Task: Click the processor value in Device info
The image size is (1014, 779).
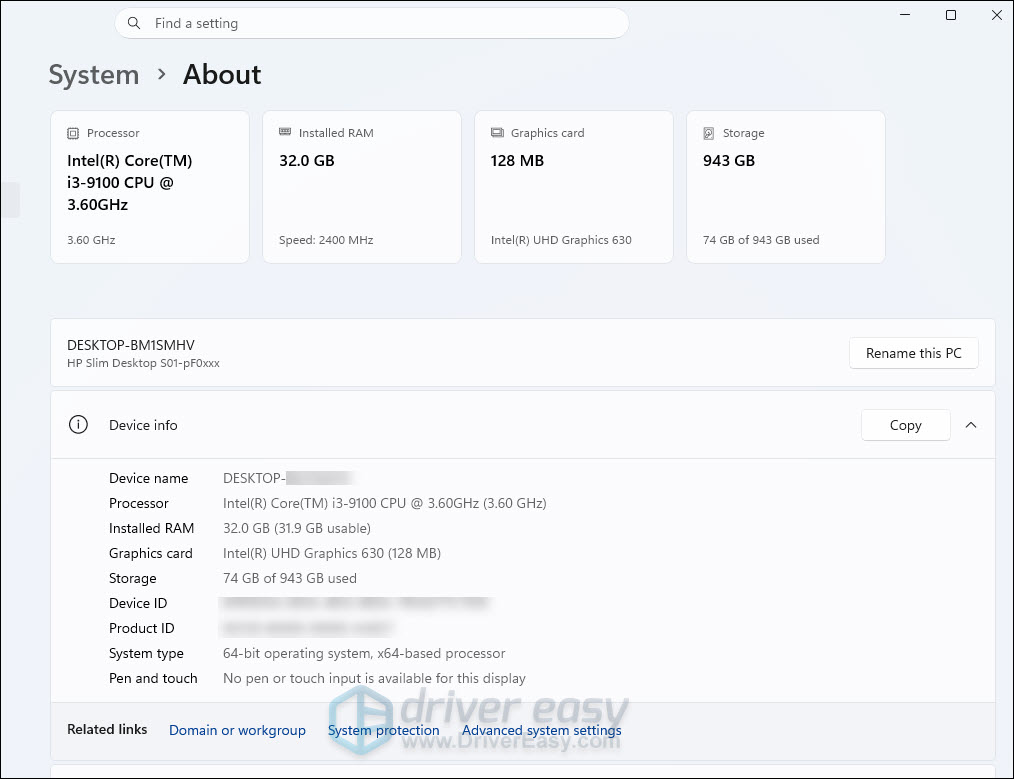Action: coord(385,503)
